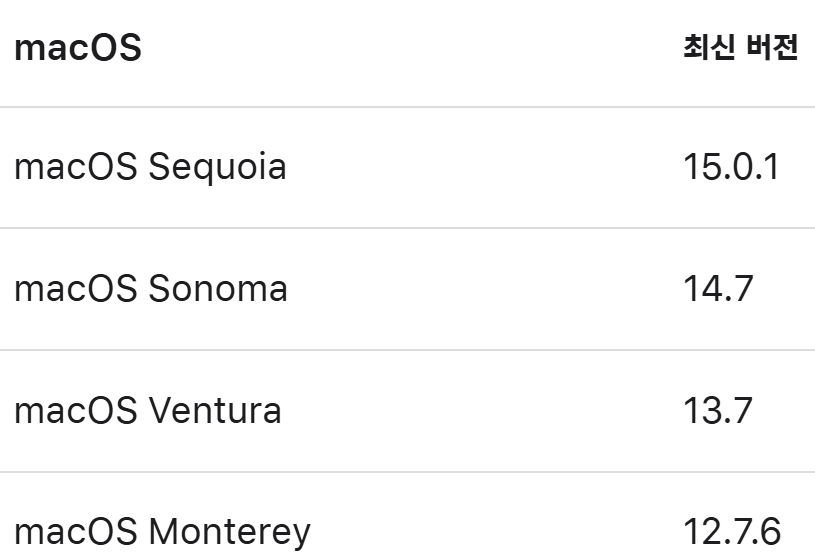Click the divider between Ventura and Monterey rows
The image size is (815, 557).
point(407,472)
